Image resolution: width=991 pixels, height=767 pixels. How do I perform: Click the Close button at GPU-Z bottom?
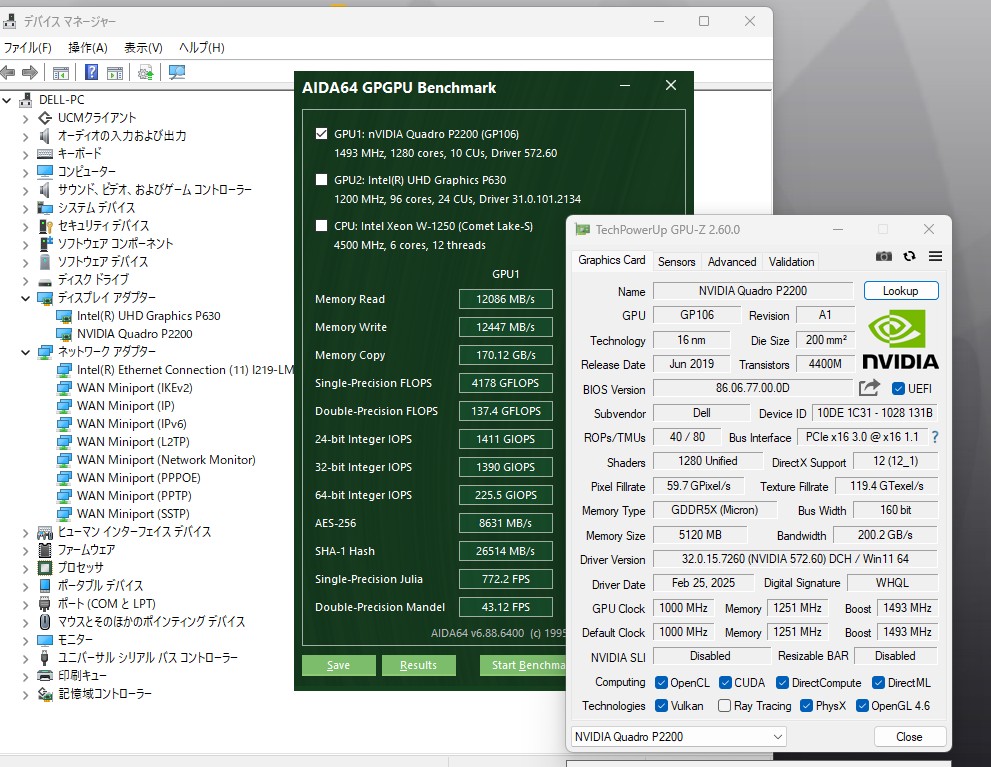[x=909, y=737]
